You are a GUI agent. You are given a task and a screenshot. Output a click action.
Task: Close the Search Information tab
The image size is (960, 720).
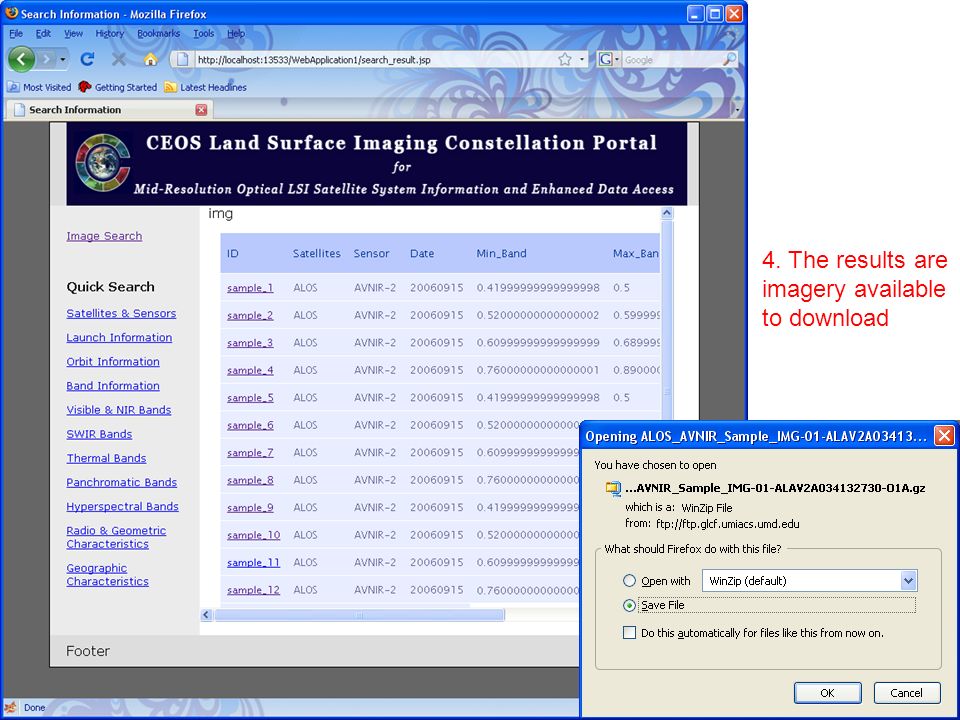click(201, 110)
